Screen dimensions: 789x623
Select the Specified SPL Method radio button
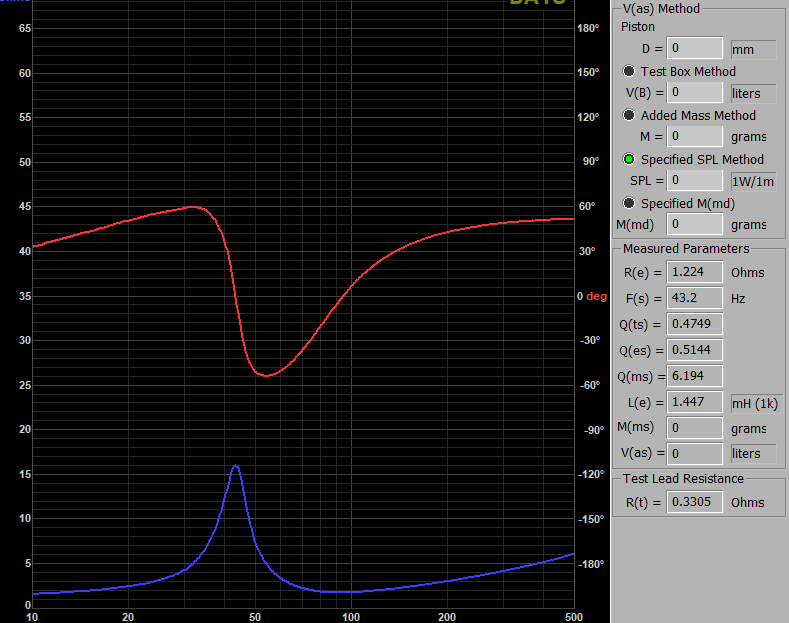(628, 159)
